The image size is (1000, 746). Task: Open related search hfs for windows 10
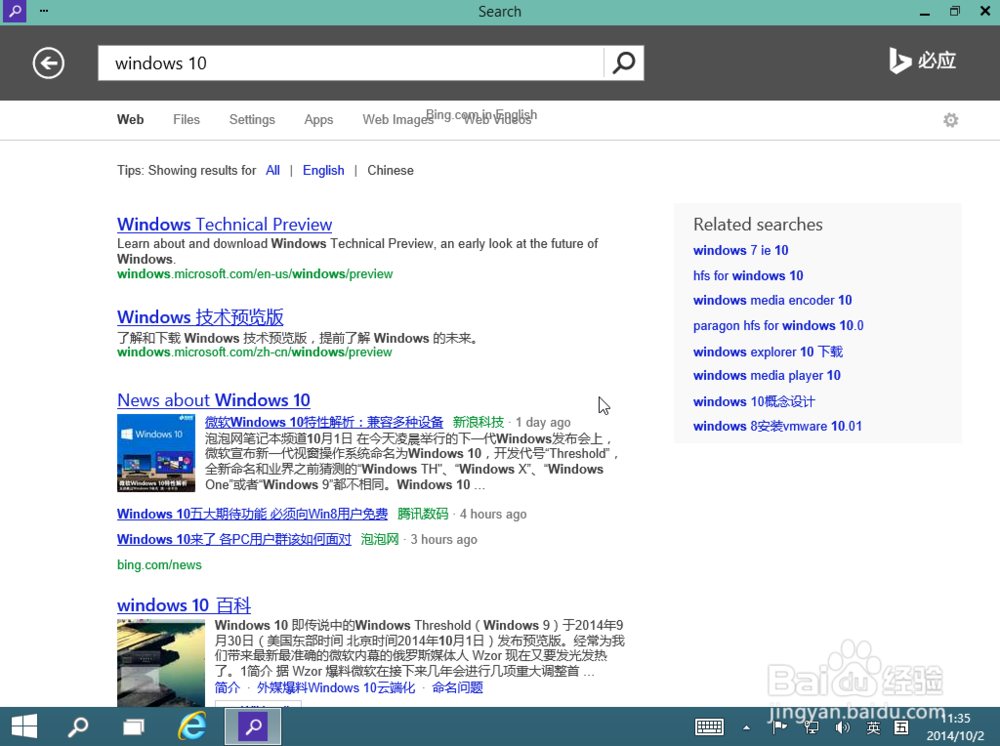click(x=748, y=275)
